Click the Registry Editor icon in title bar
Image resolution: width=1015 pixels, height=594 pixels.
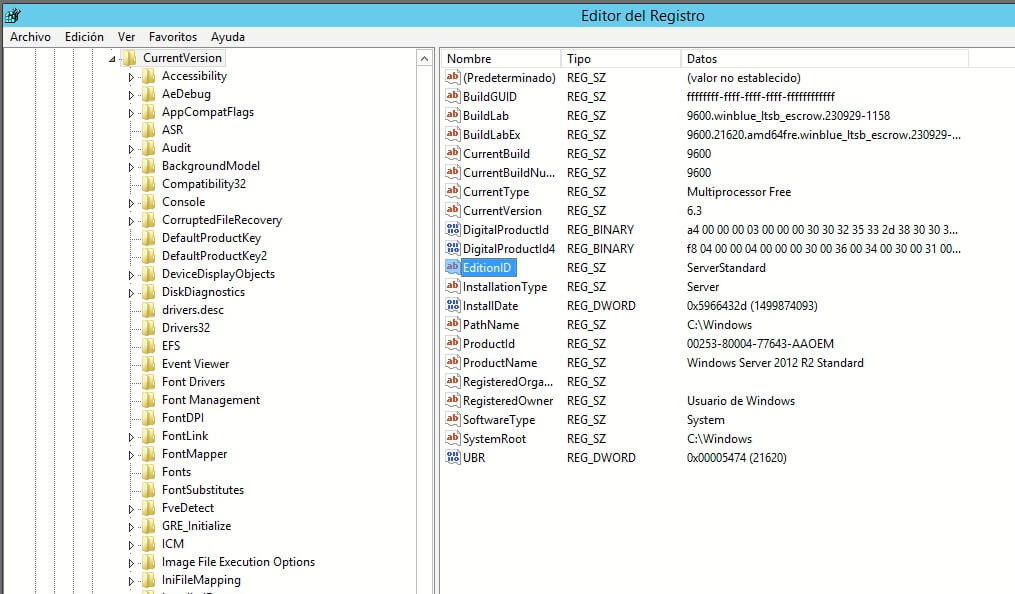(11, 15)
